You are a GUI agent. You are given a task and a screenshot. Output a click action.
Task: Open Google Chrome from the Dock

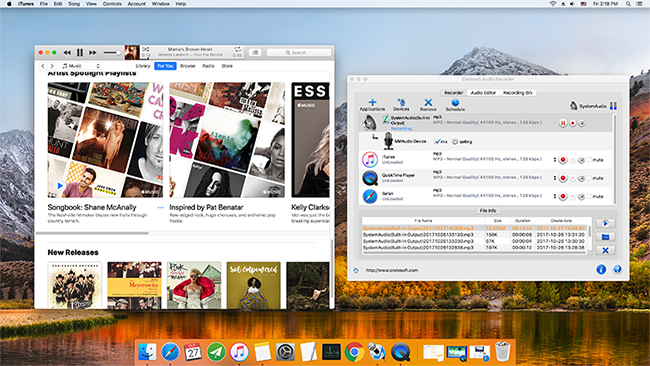[354, 352]
